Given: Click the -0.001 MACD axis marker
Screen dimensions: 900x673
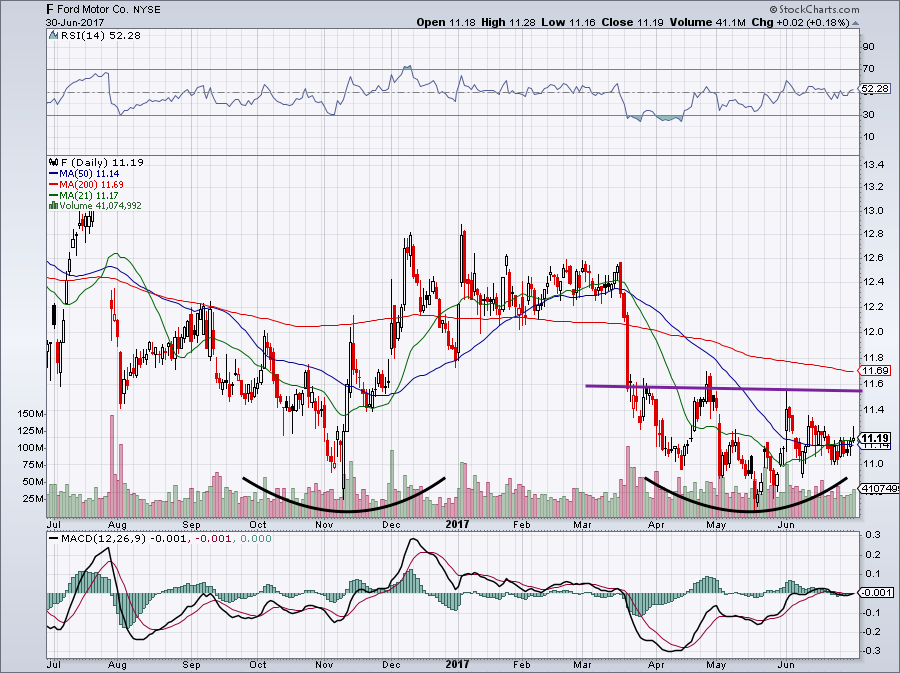Looking at the screenshot, I should (x=876, y=593).
